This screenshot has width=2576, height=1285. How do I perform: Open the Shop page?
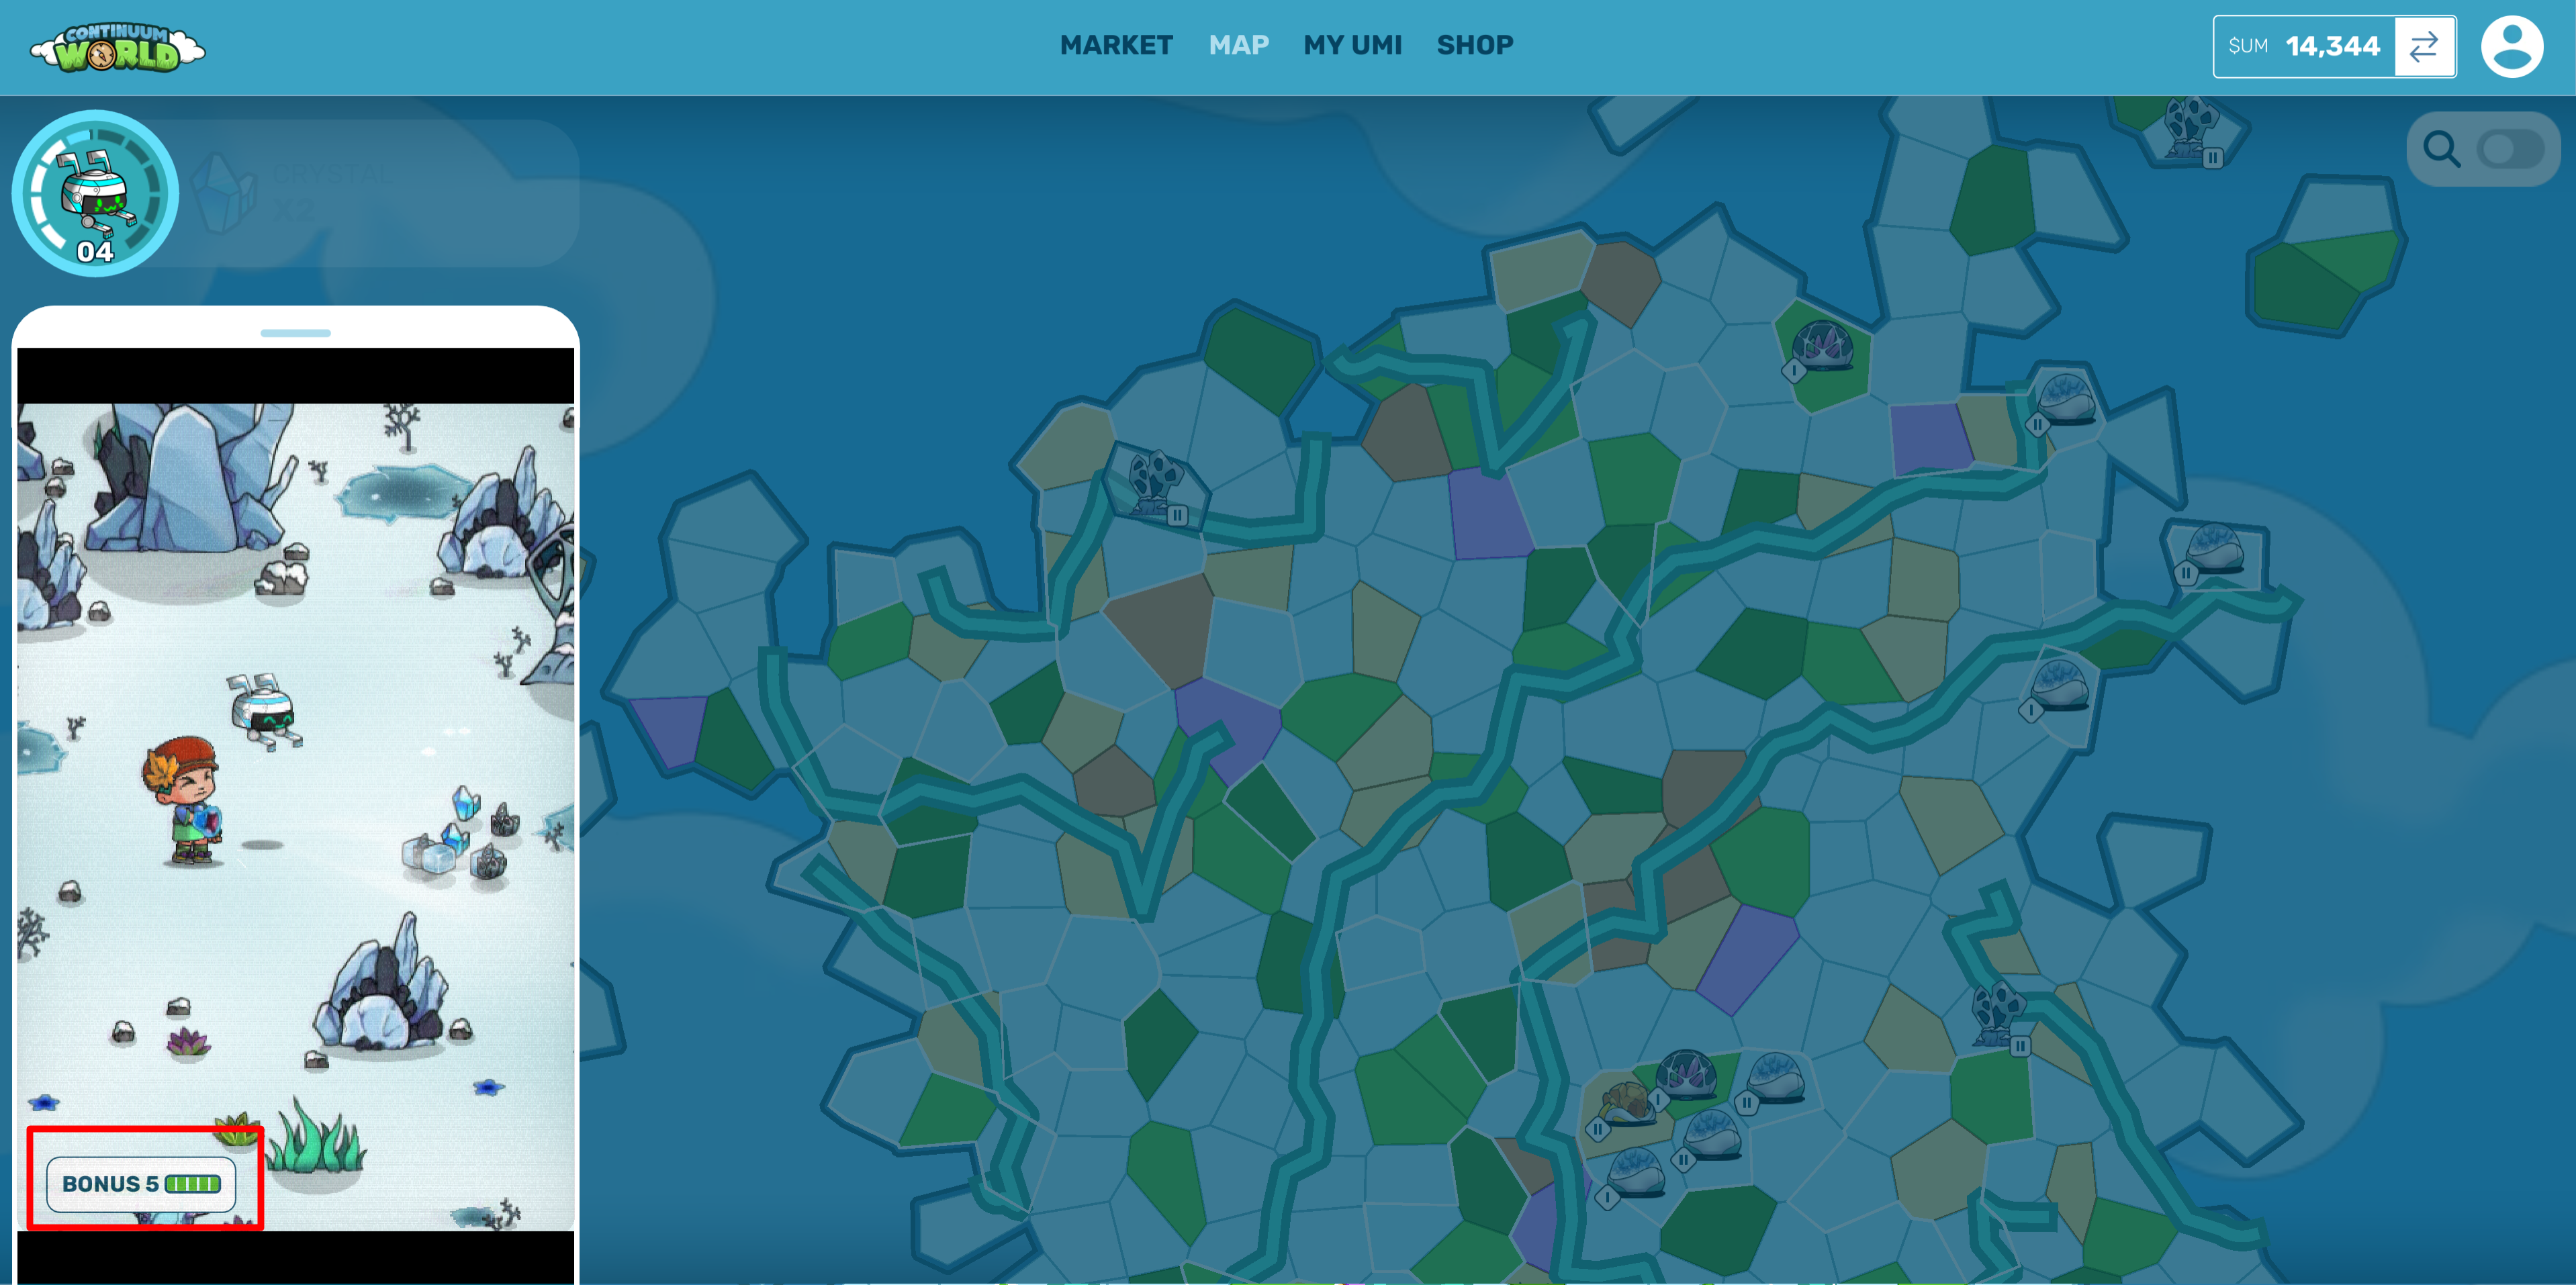click(x=1474, y=45)
